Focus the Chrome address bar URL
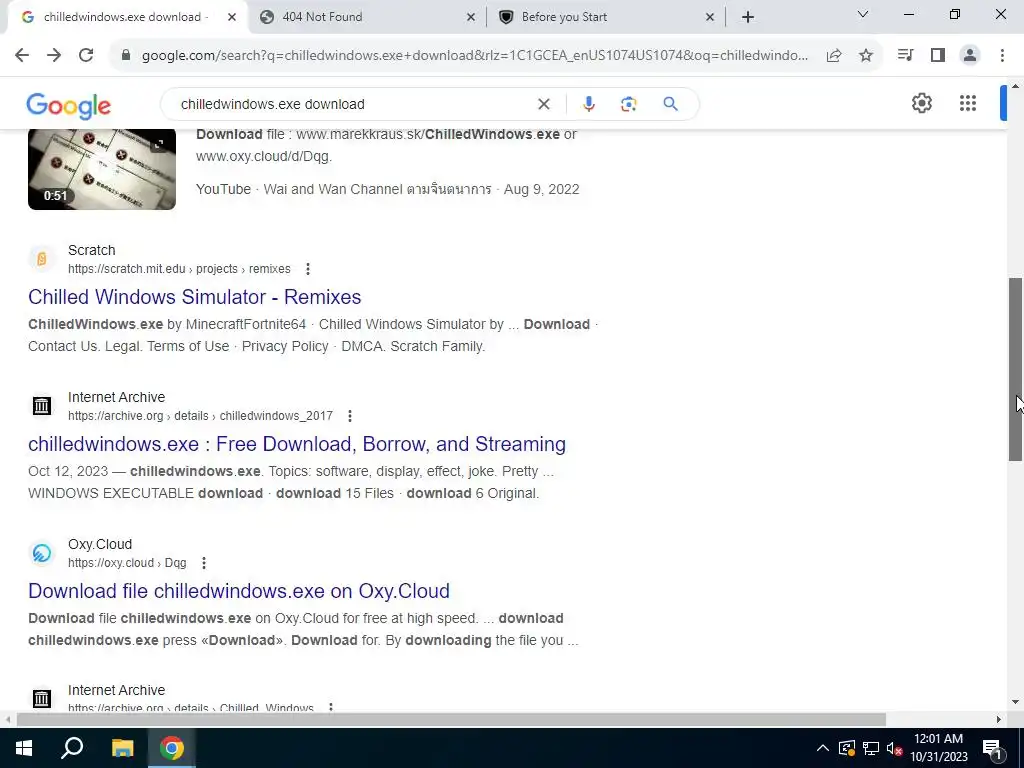The height and width of the screenshot is (768, 1024). click(475, 56)
